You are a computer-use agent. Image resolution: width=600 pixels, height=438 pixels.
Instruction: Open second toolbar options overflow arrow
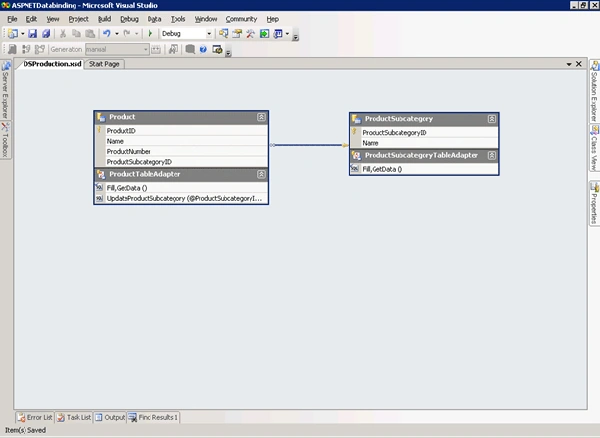(228, 53)
